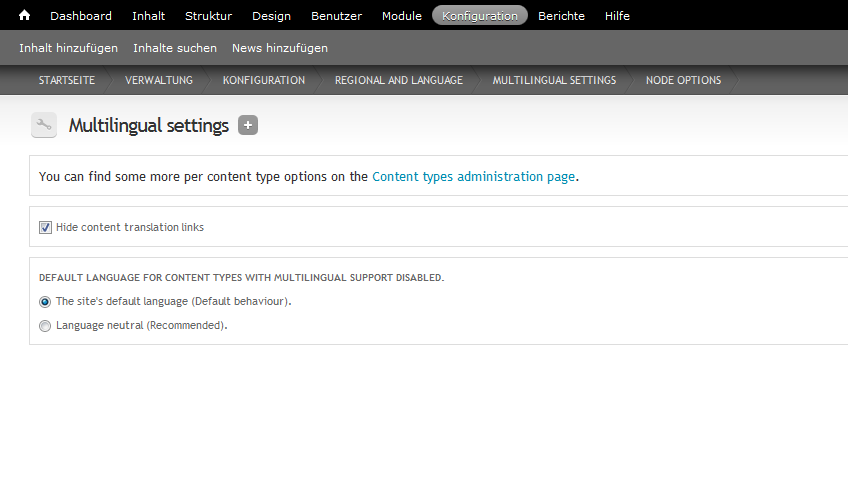848x482 pixels.
Task: Click the Inhalt hinzufügen shortcut
Action: click(x=68, y=48)
